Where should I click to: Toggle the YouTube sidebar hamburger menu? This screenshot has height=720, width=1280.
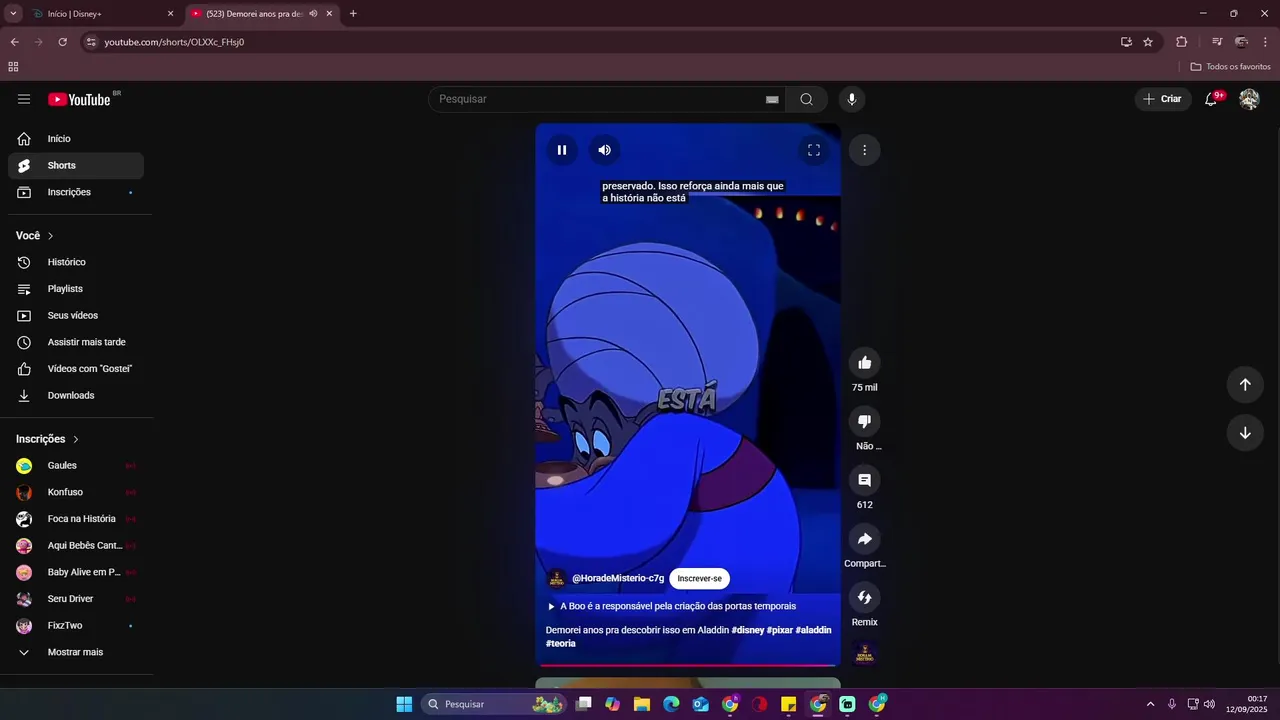tap(24, 99)
